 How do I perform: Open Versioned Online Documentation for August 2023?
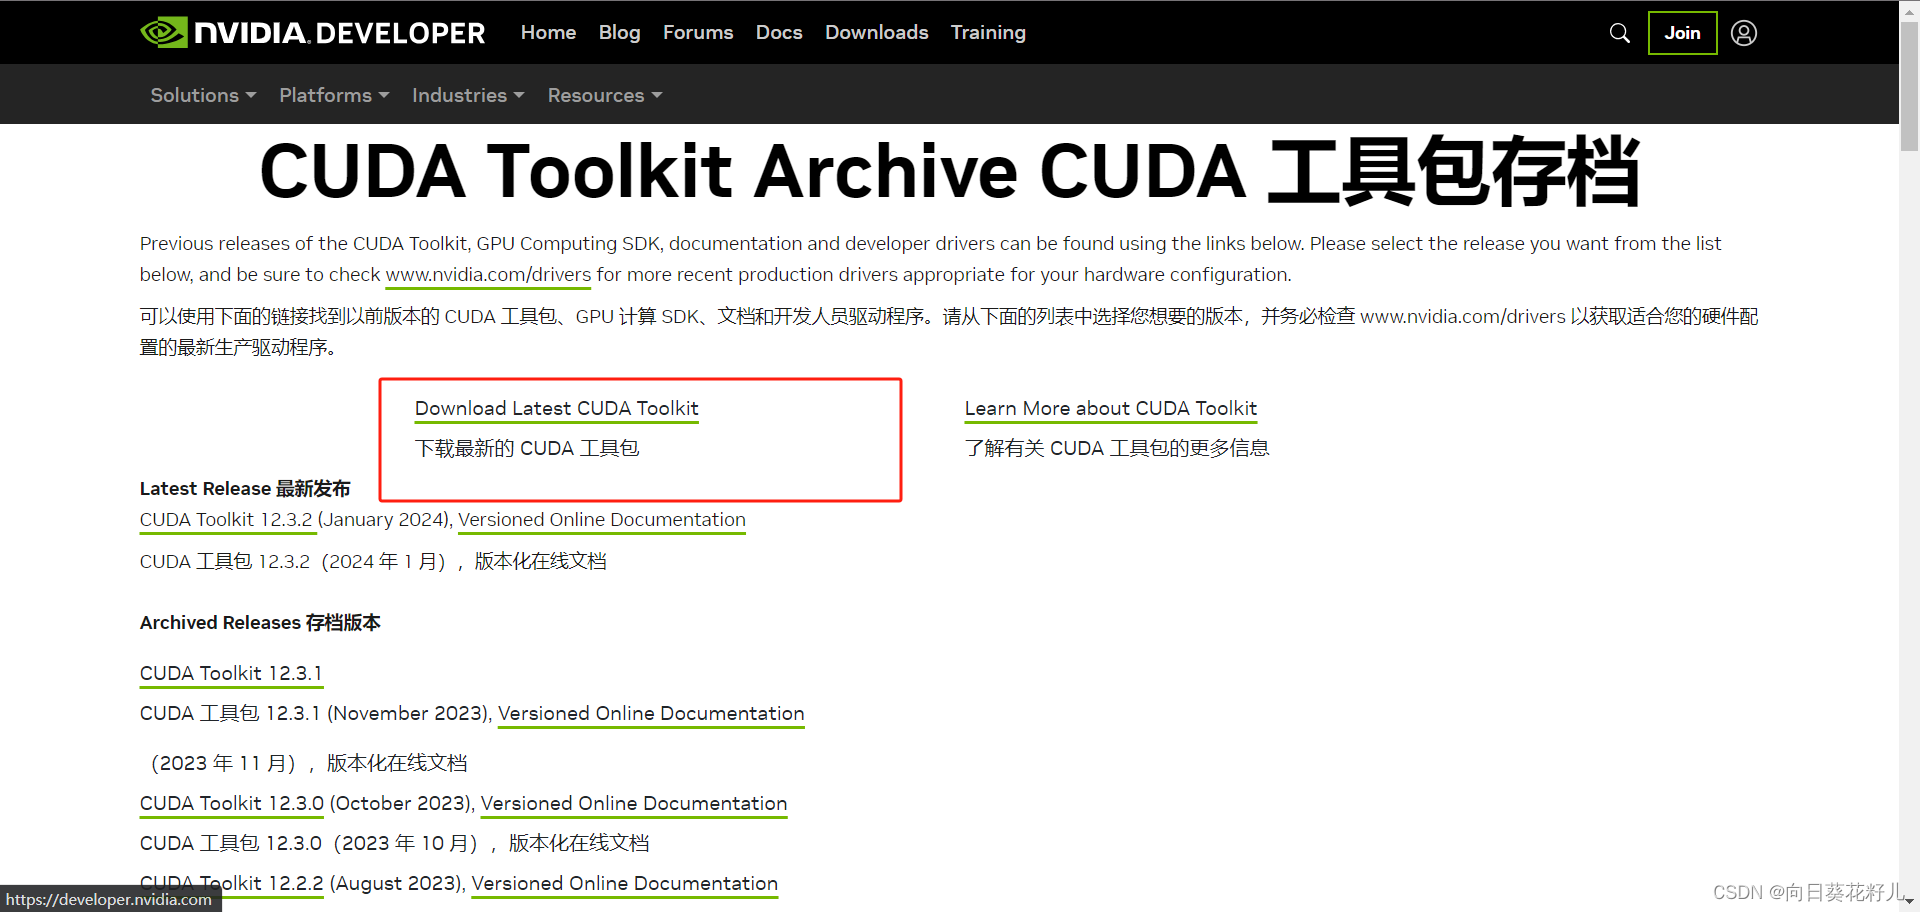(625, 884)
